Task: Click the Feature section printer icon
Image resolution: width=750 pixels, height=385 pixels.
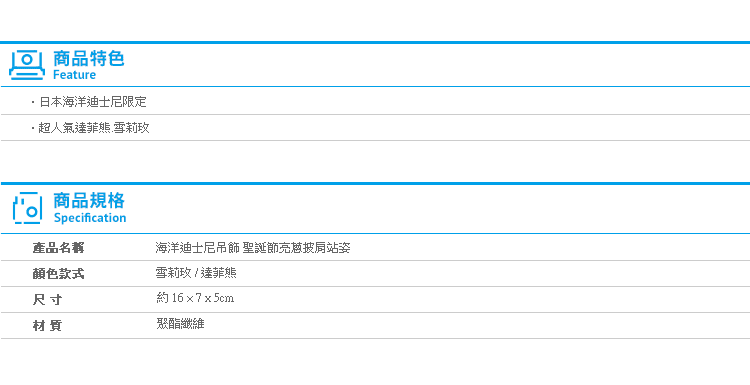Action: click(27, 65)
